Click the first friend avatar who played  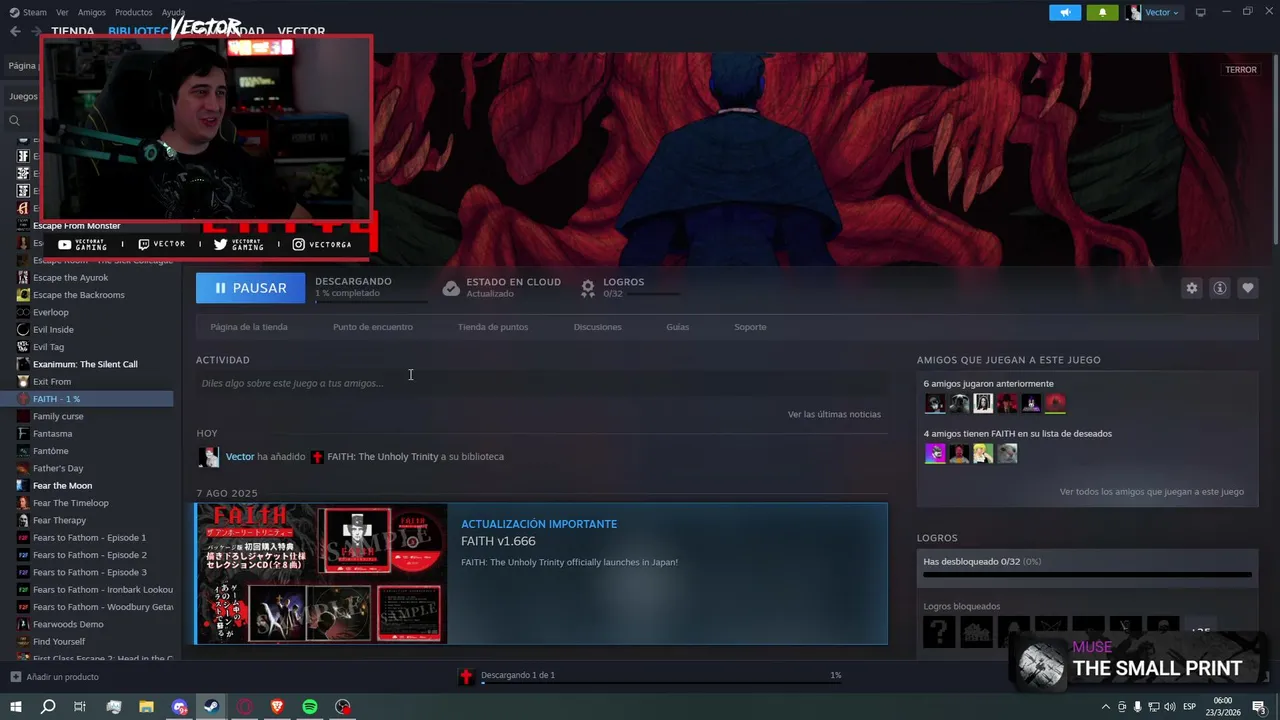(935, 403)
